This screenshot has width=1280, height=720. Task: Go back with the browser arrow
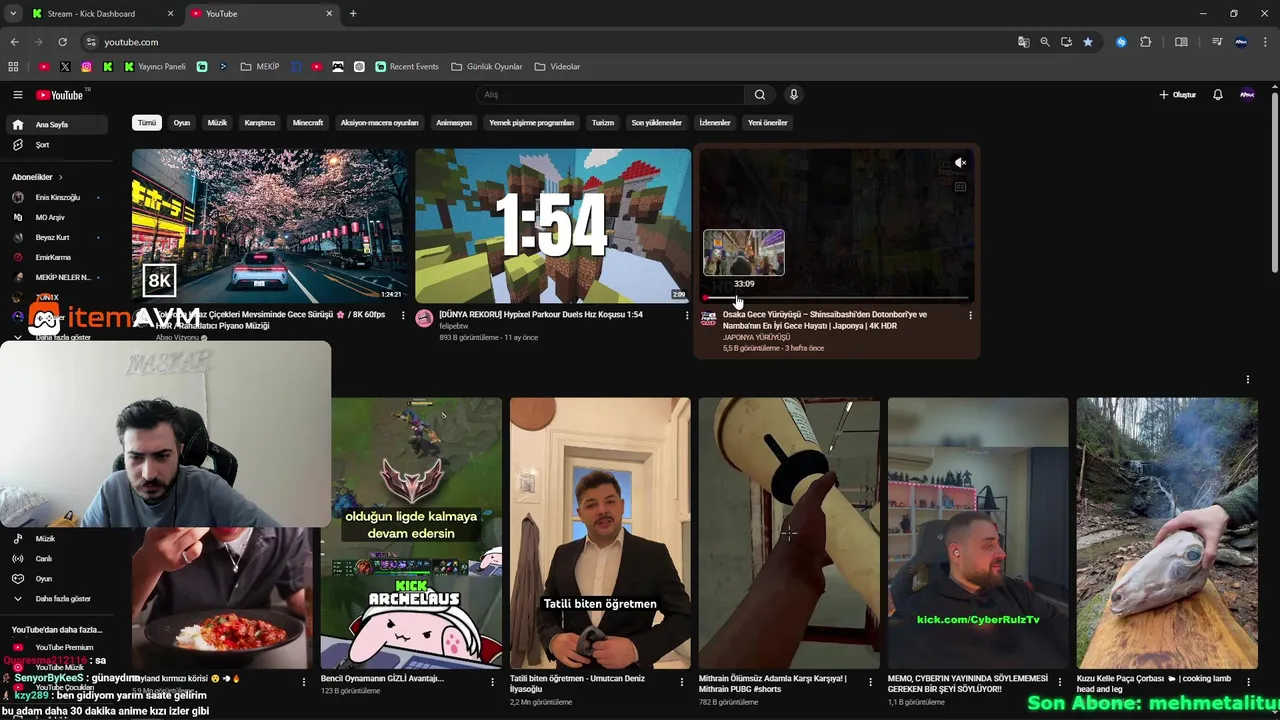click(14, 42)
